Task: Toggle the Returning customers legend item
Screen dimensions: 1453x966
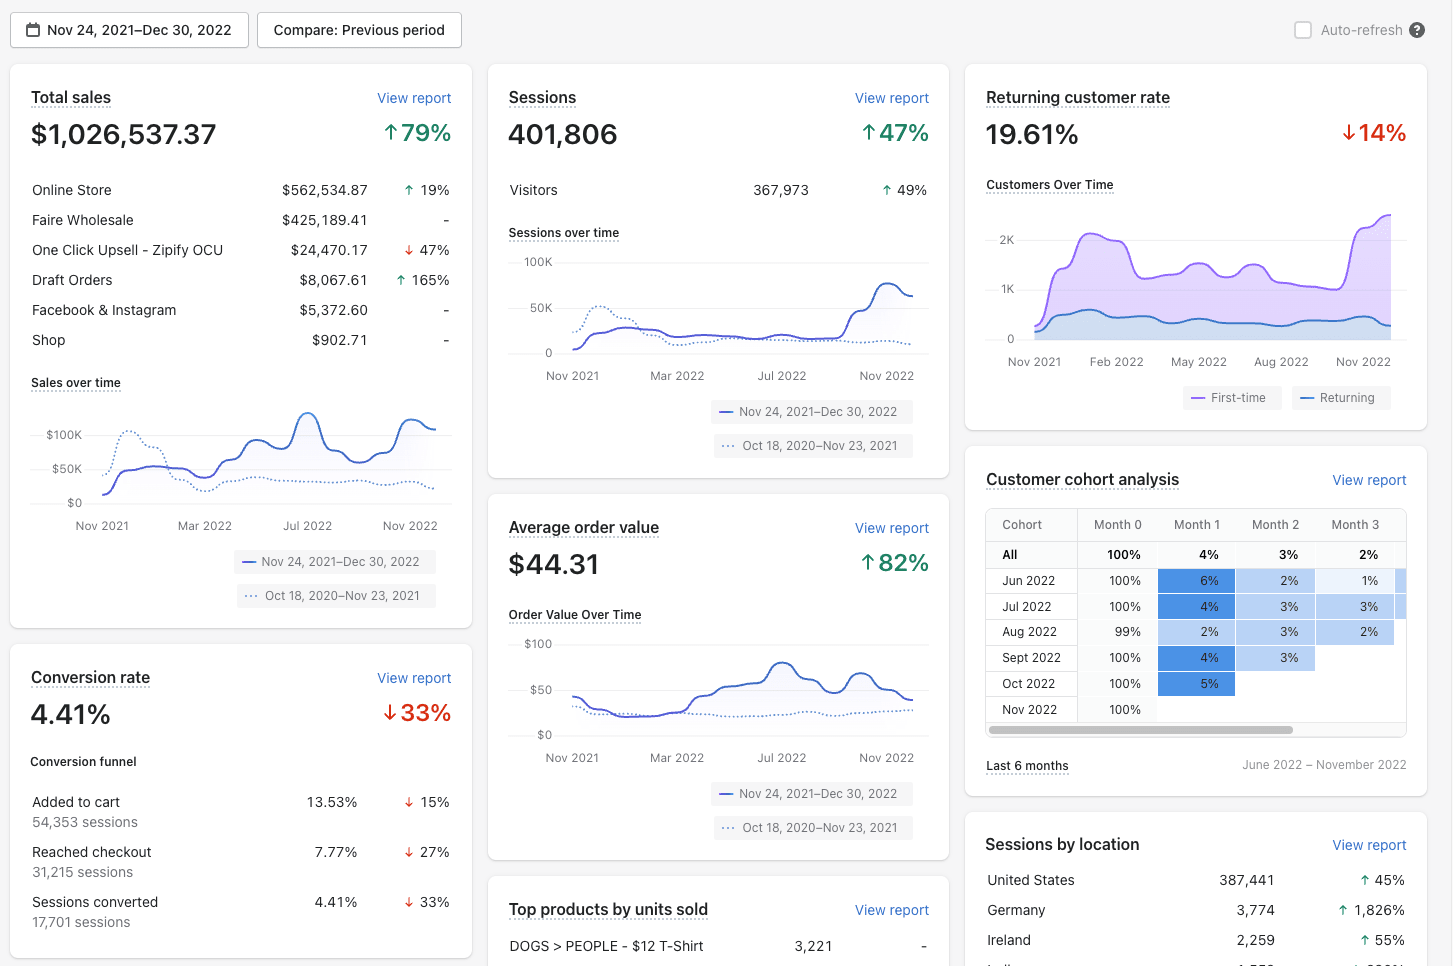Action: [x=1337, y=398]
